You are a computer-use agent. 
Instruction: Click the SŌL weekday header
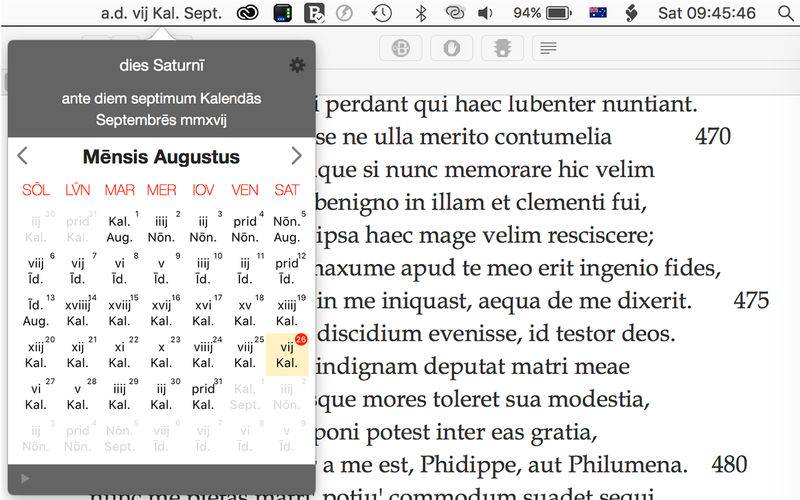[36, 190]
